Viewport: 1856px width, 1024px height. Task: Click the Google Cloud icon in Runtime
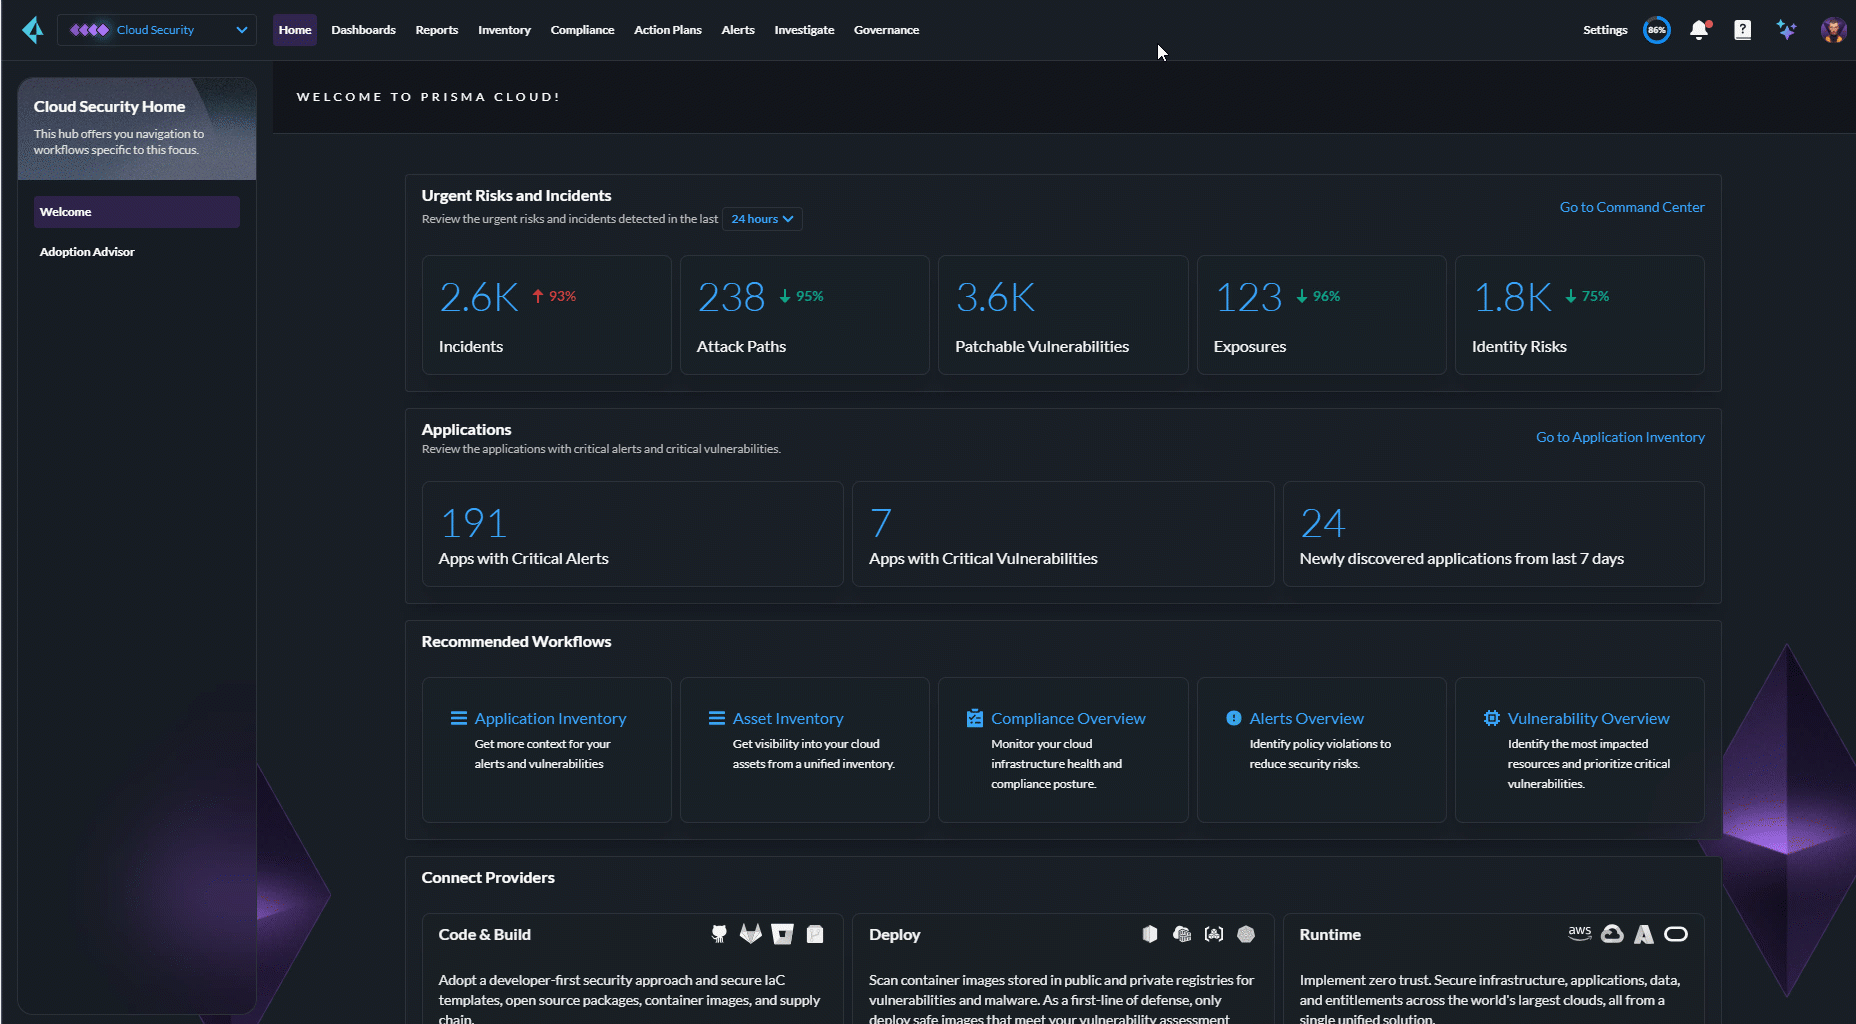click(x=1612, y=934)
